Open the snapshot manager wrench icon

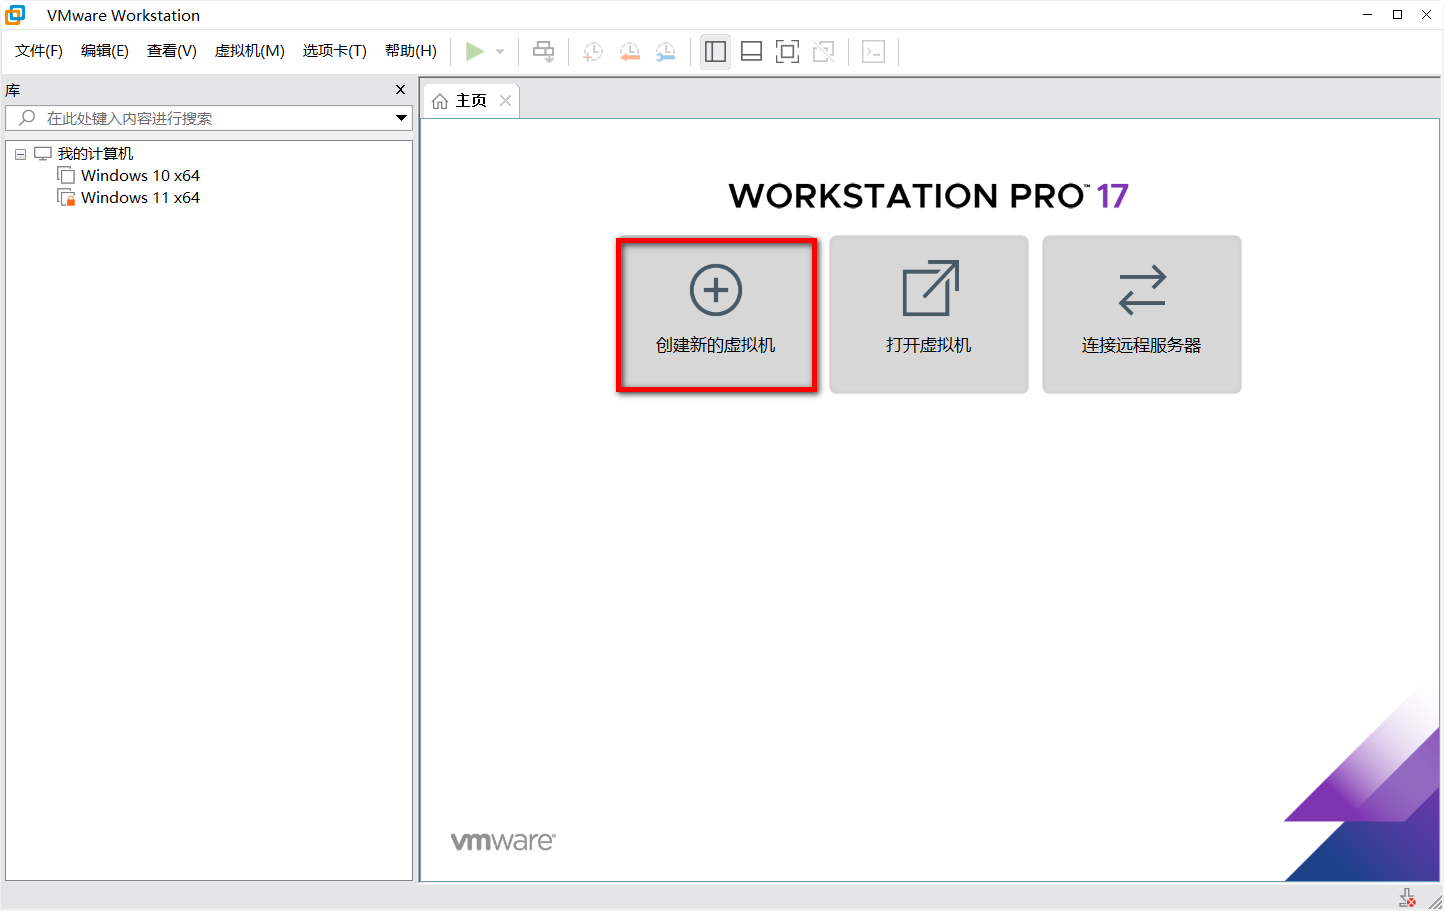[665, 51]
